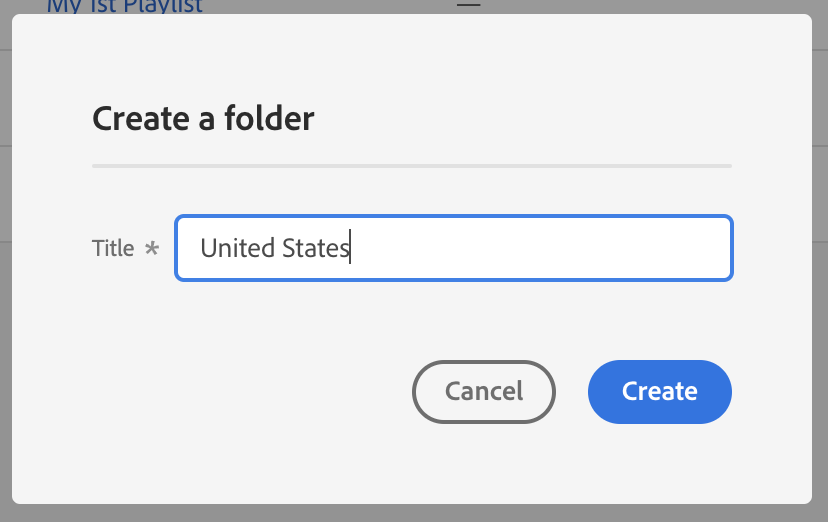This screenshot has width=828, height=522.
Task: Focus the Title text input field
Action: (x=453, y=248)
